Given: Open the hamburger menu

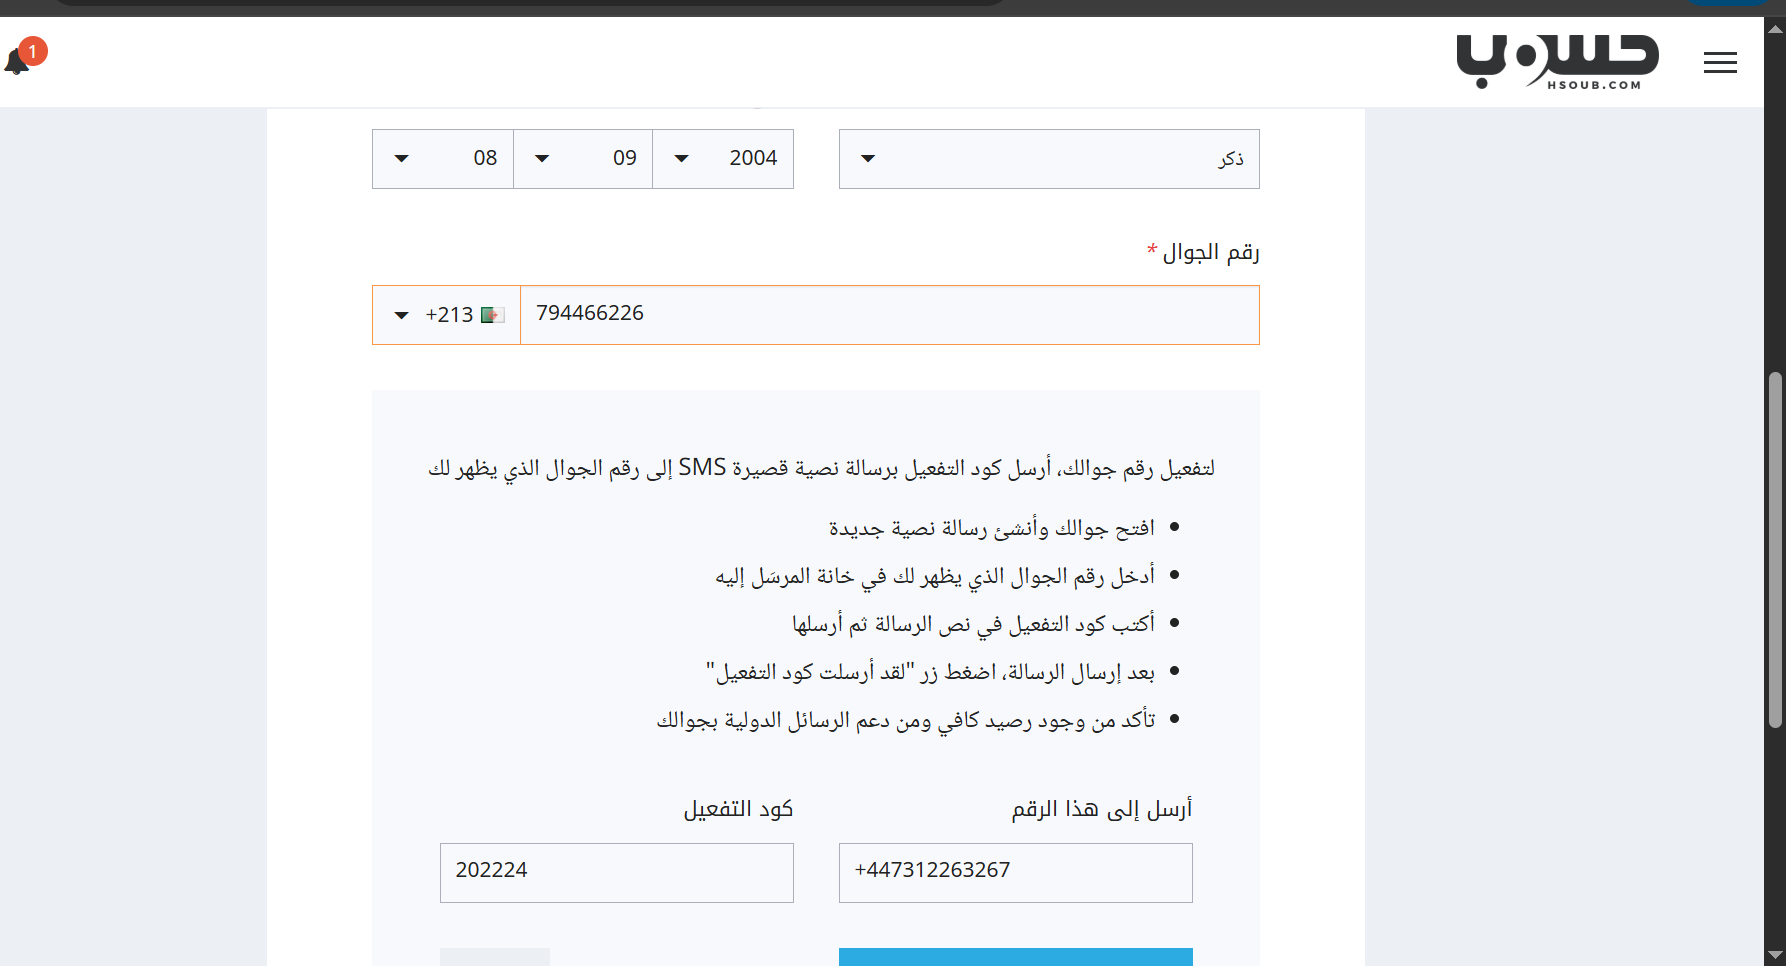Looking at the screenshot, I should click(x=1720, y=63).
